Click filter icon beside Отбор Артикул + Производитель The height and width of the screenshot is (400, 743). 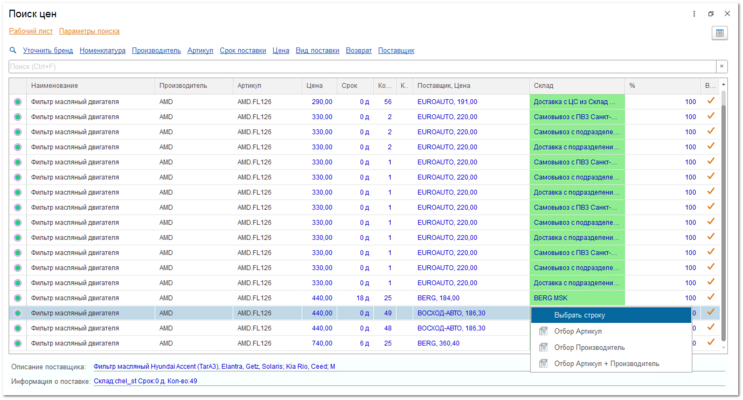click(543, 364)
